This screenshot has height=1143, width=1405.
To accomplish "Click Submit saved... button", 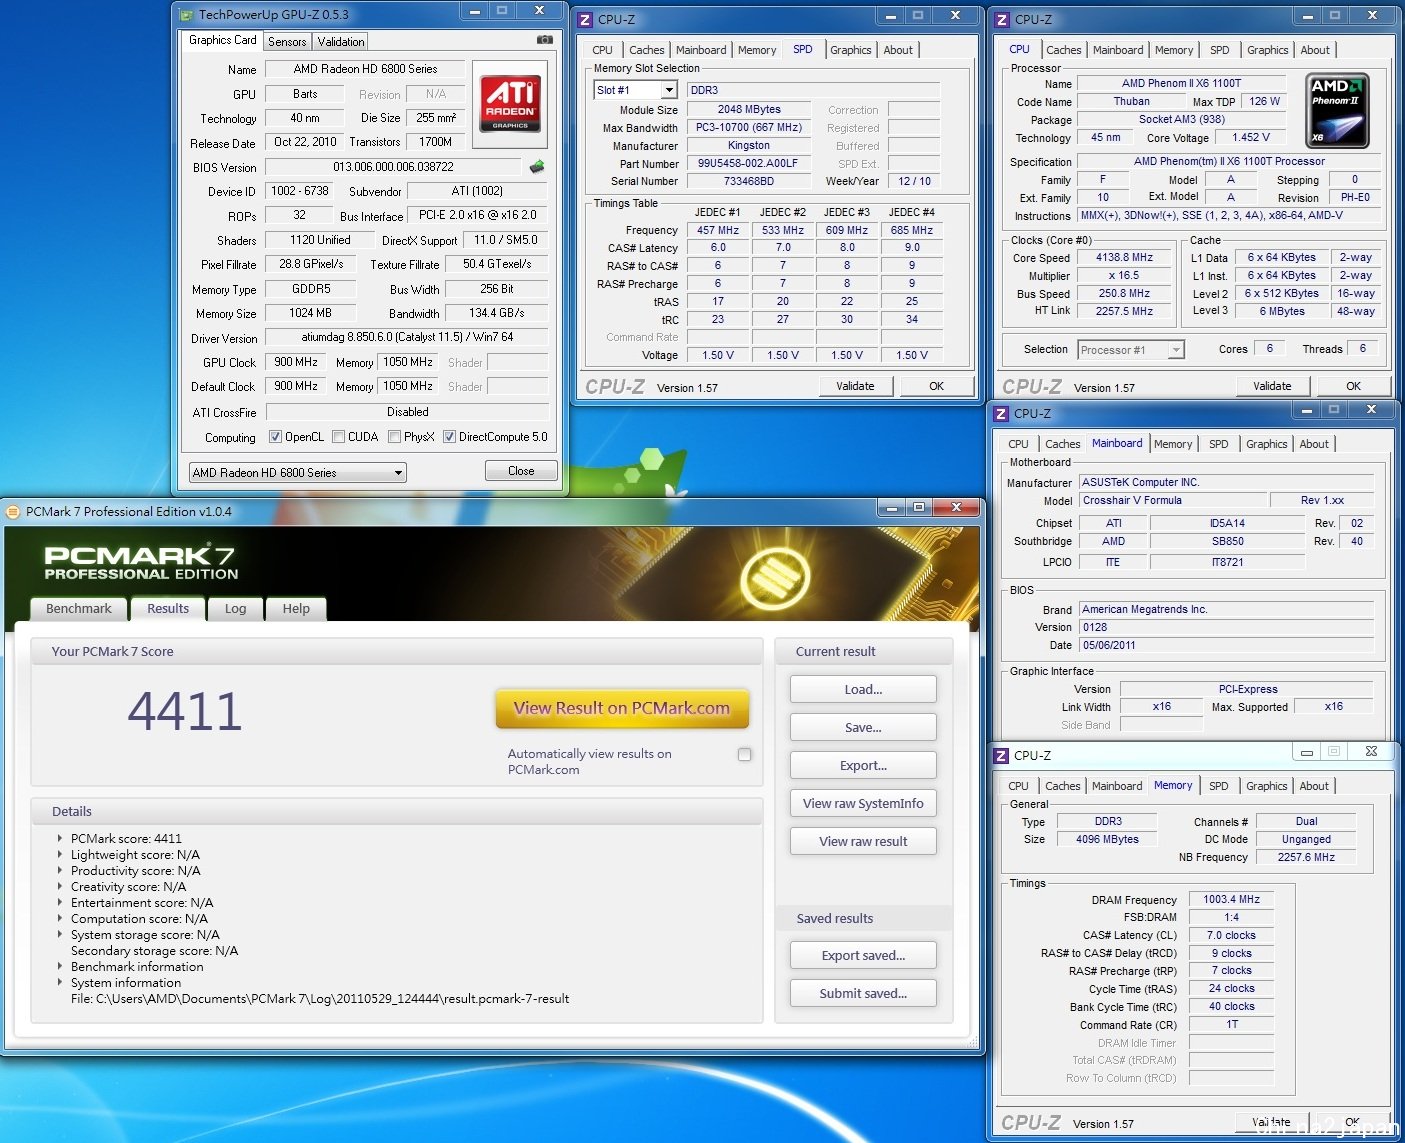I will (x=863, y=993).
